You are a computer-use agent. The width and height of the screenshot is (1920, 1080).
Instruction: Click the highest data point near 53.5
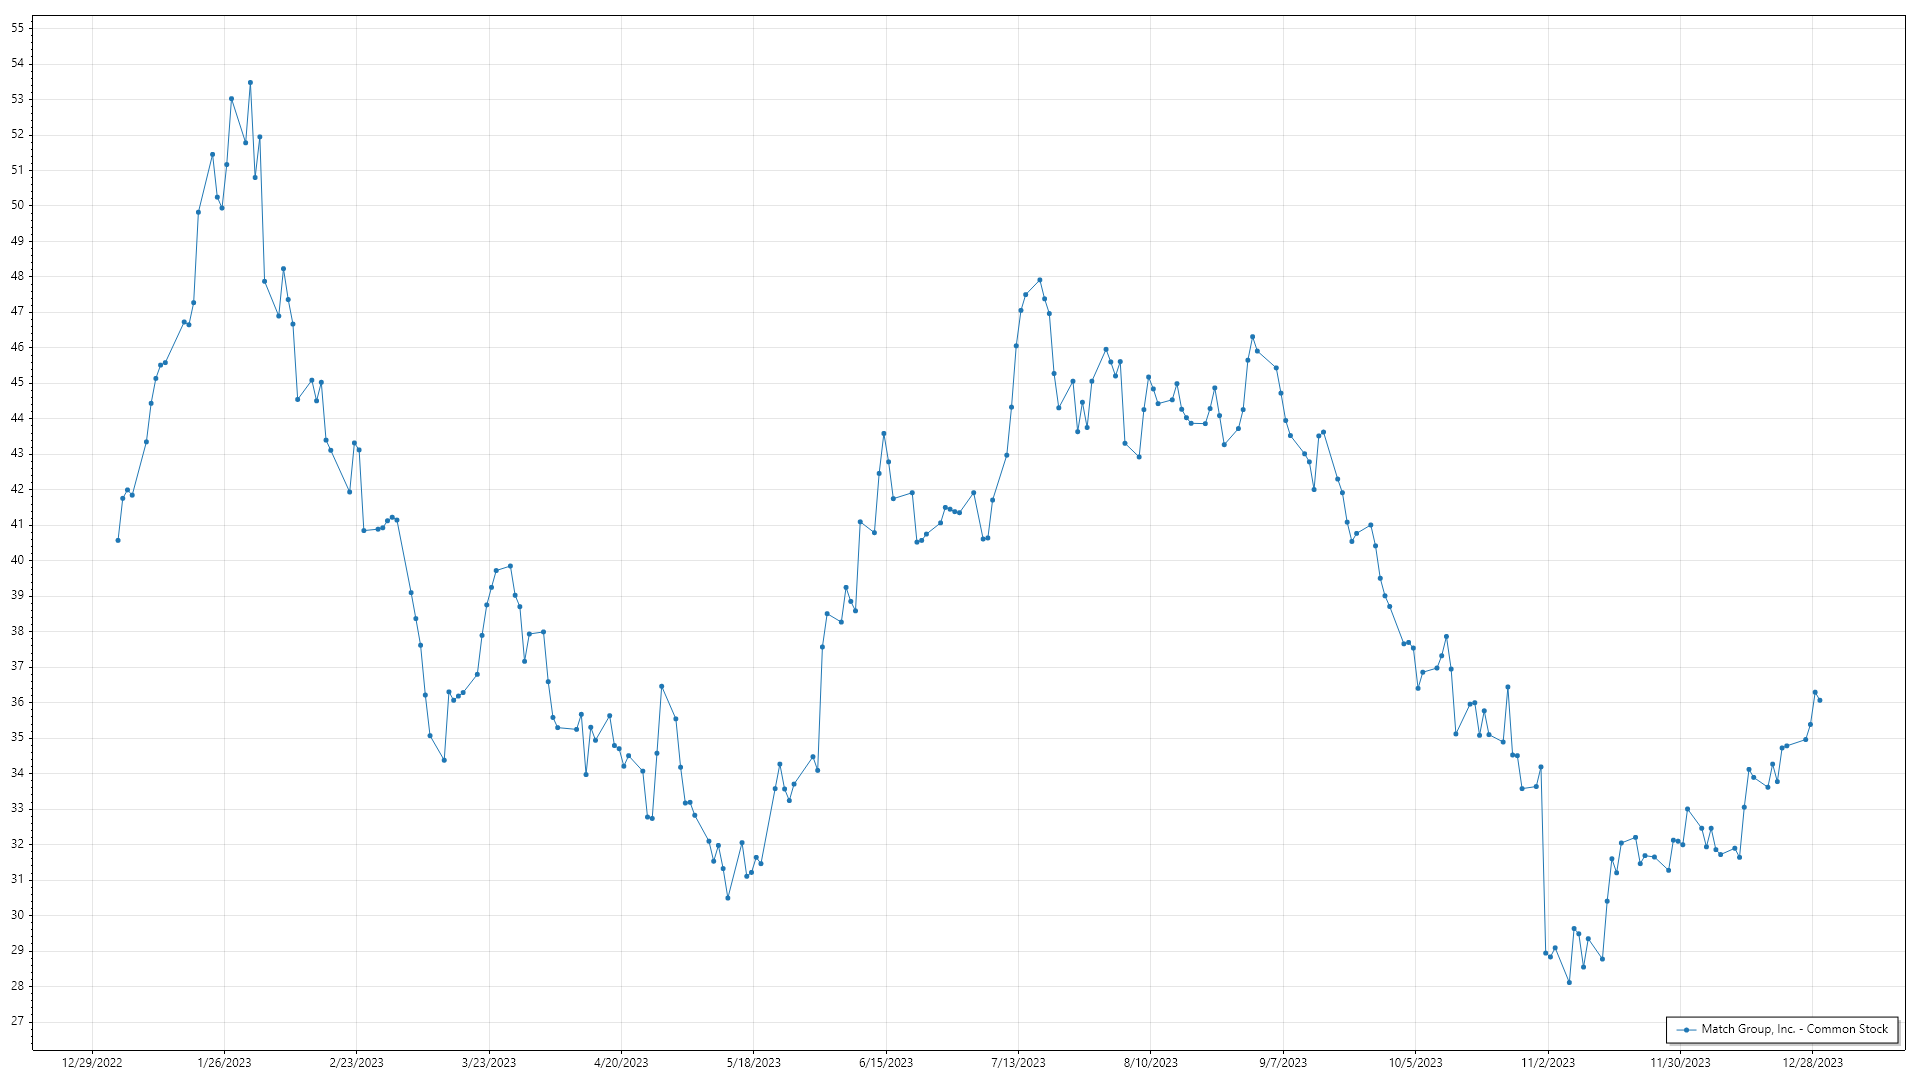click(250, 83)
